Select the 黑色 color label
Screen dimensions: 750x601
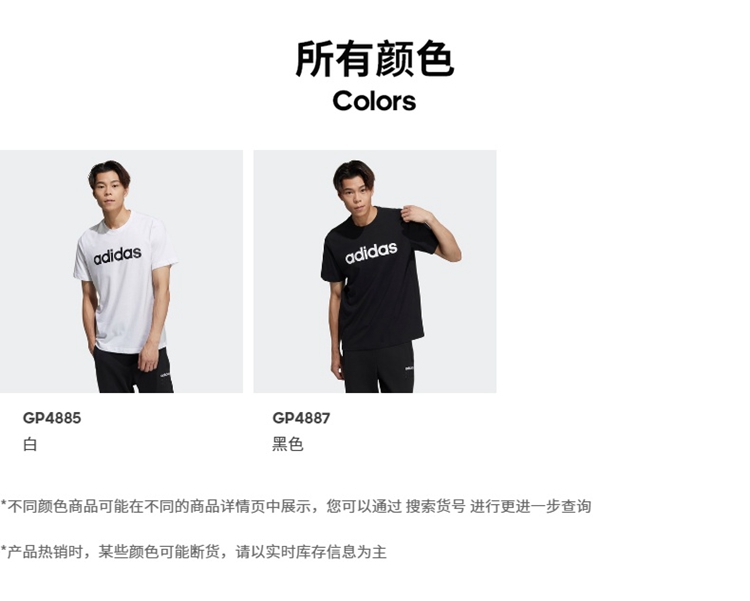pyautogui.click(x=287, y=444)
